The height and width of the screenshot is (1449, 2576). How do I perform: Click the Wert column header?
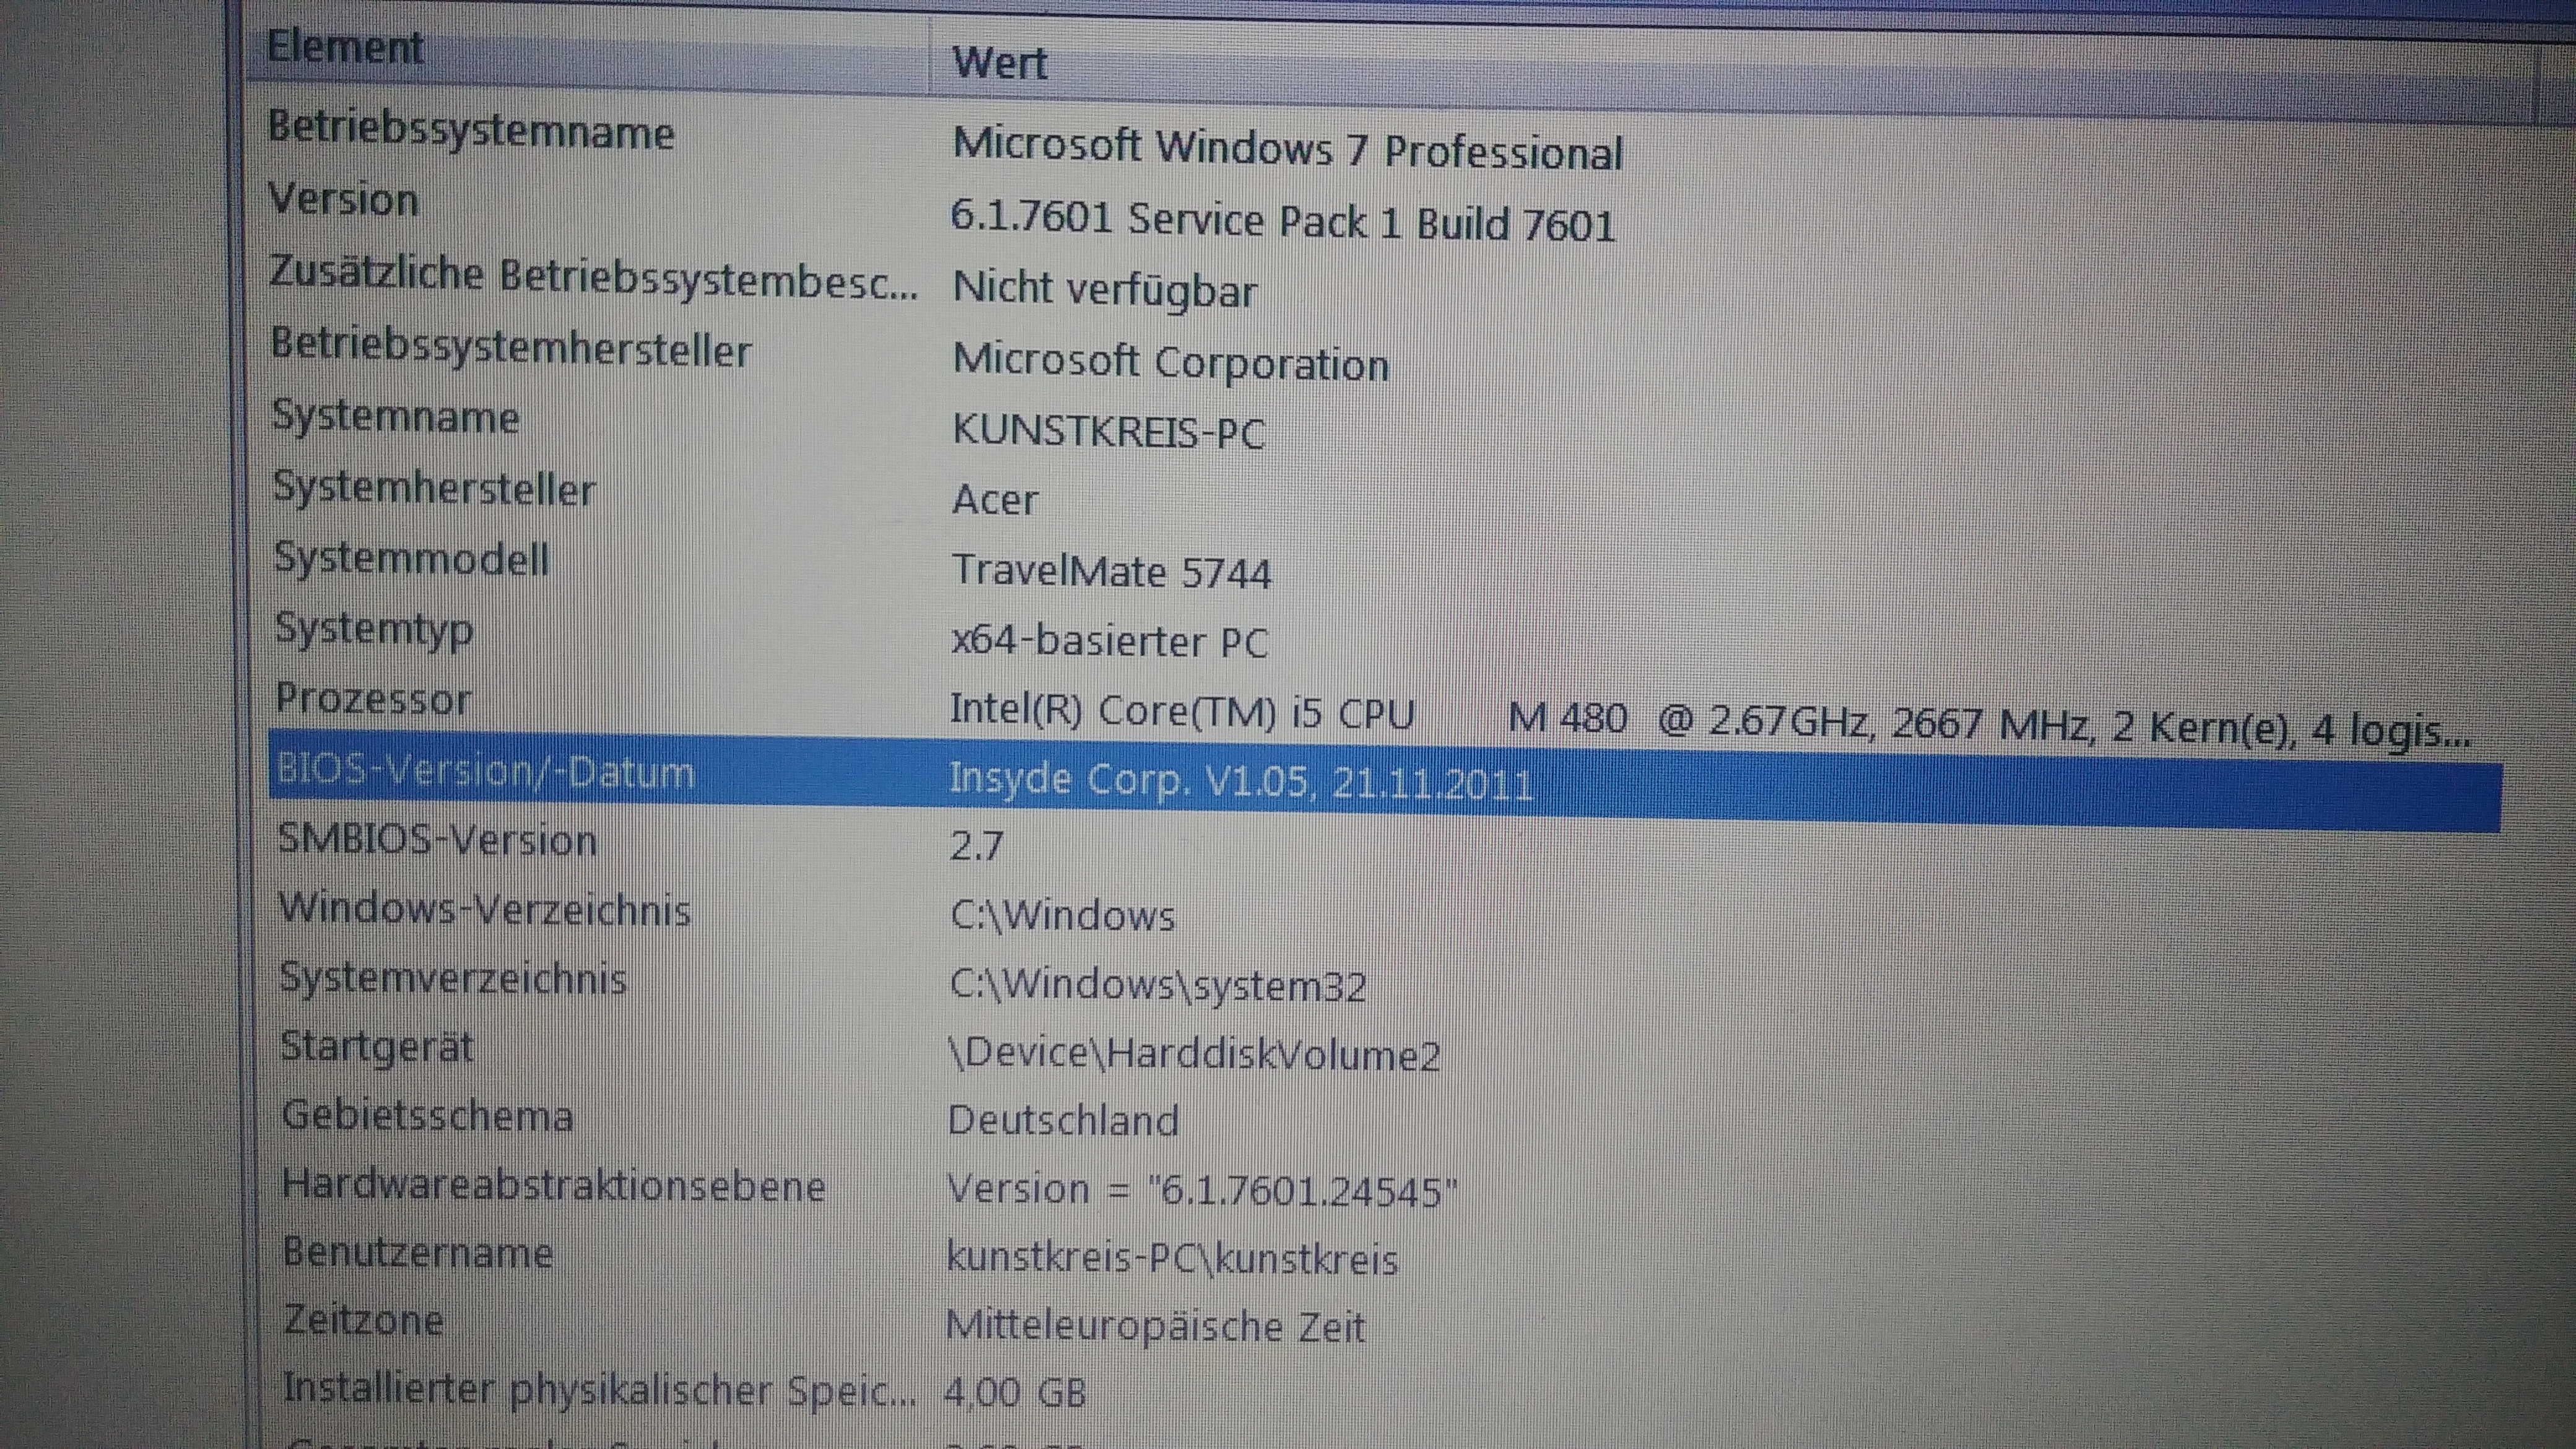[x=999, y=63]
